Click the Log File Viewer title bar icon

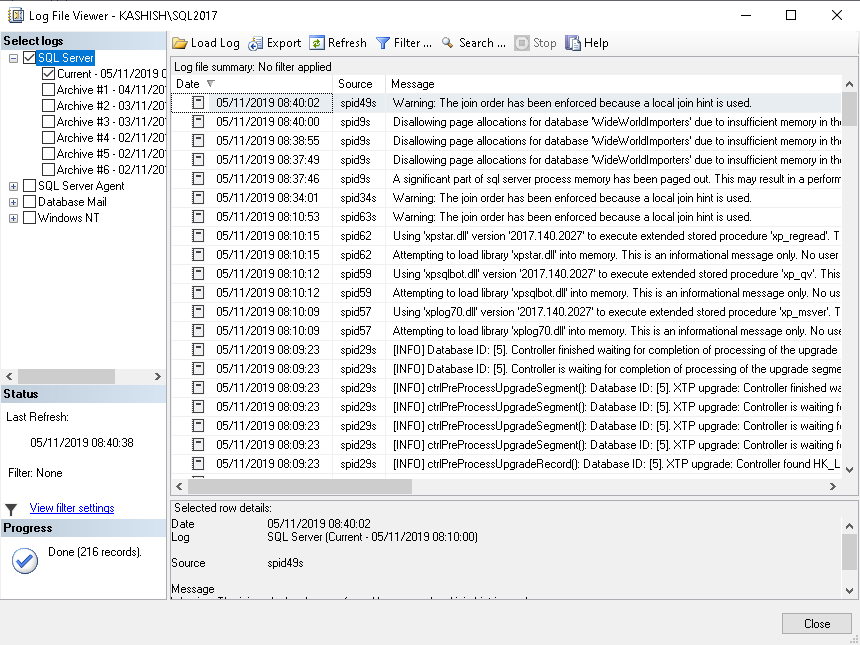click(16, 15)
